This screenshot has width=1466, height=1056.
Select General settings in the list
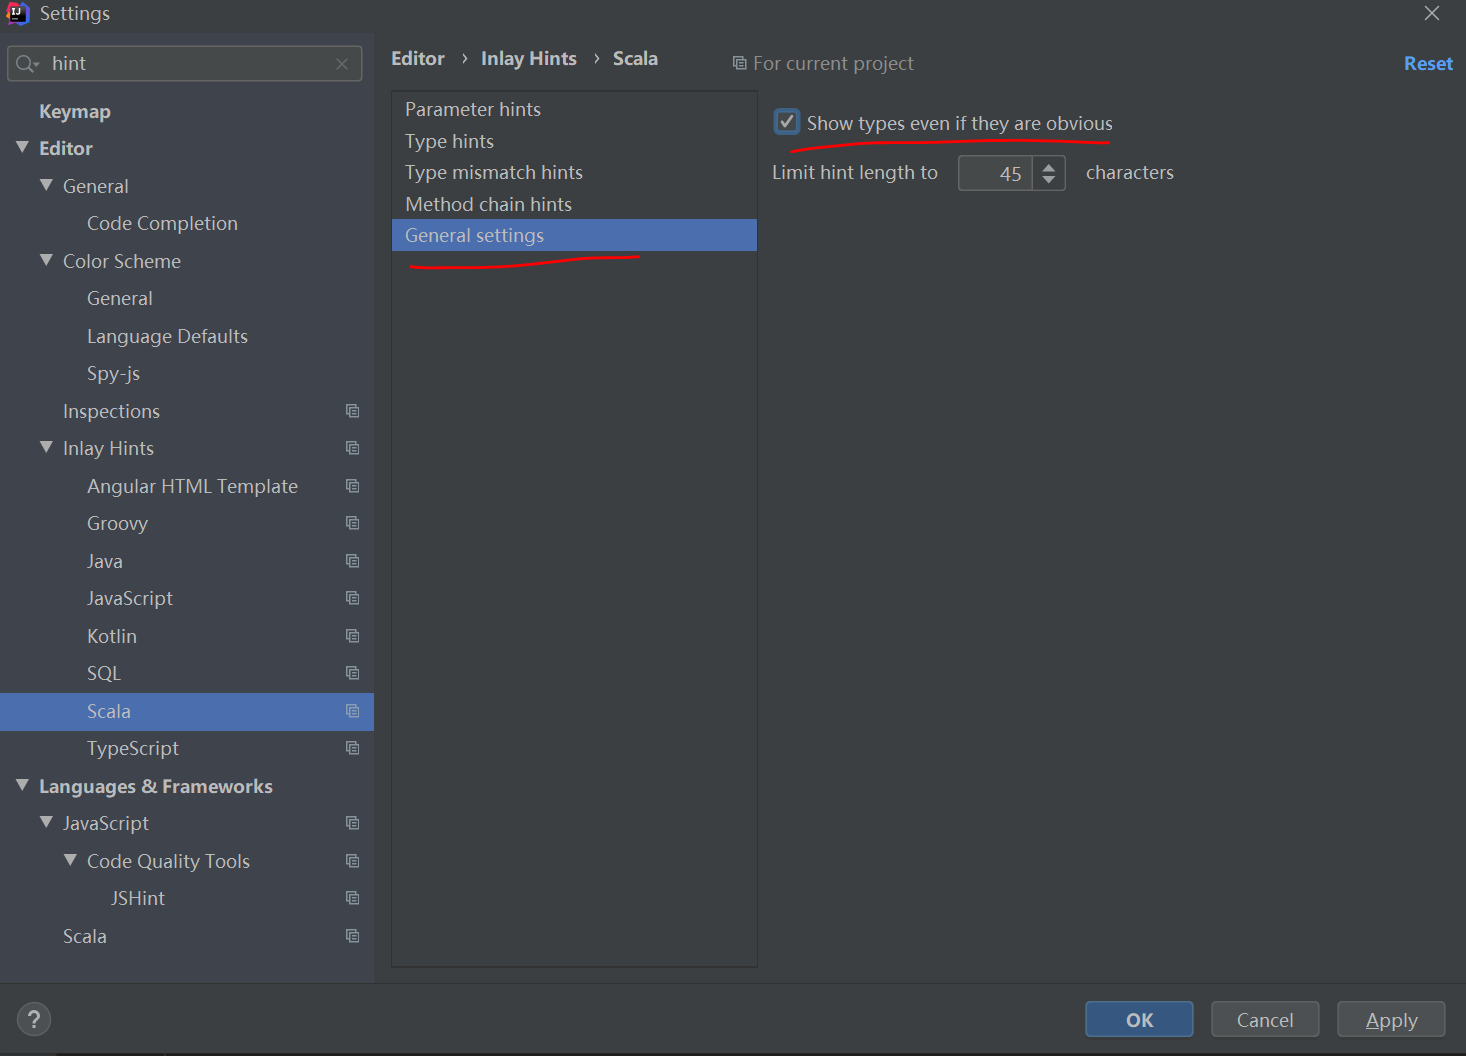point(574,235)
